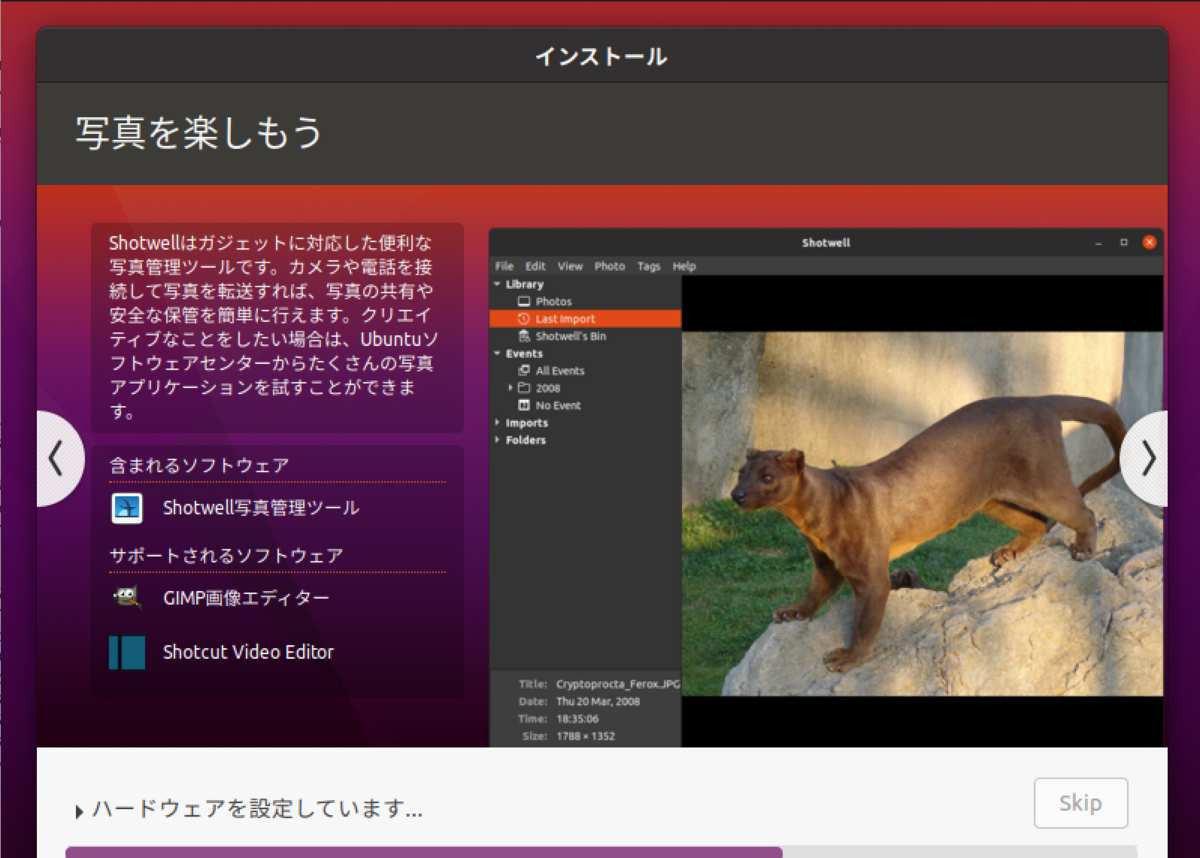The width and height of the screenshot is (1200, 858).
Task: Open Shotwell's Bin in the sidebar
Action: click(570, 336)
